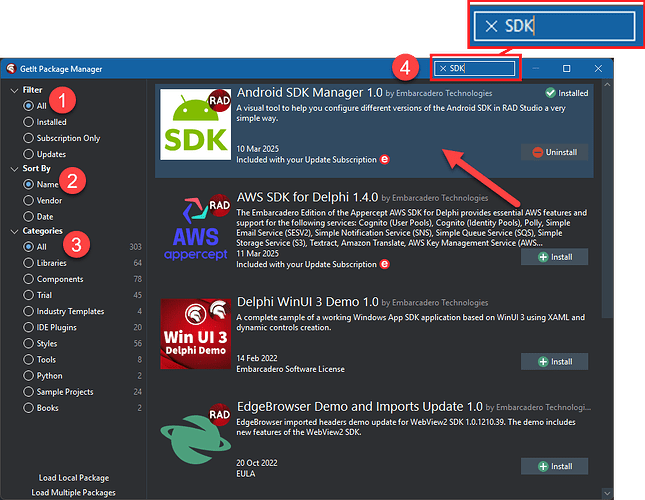Viewport: 645px width, 500px height.
Task: Click the 14 Feb 2022 date text
Action: (x=257, y=358)
